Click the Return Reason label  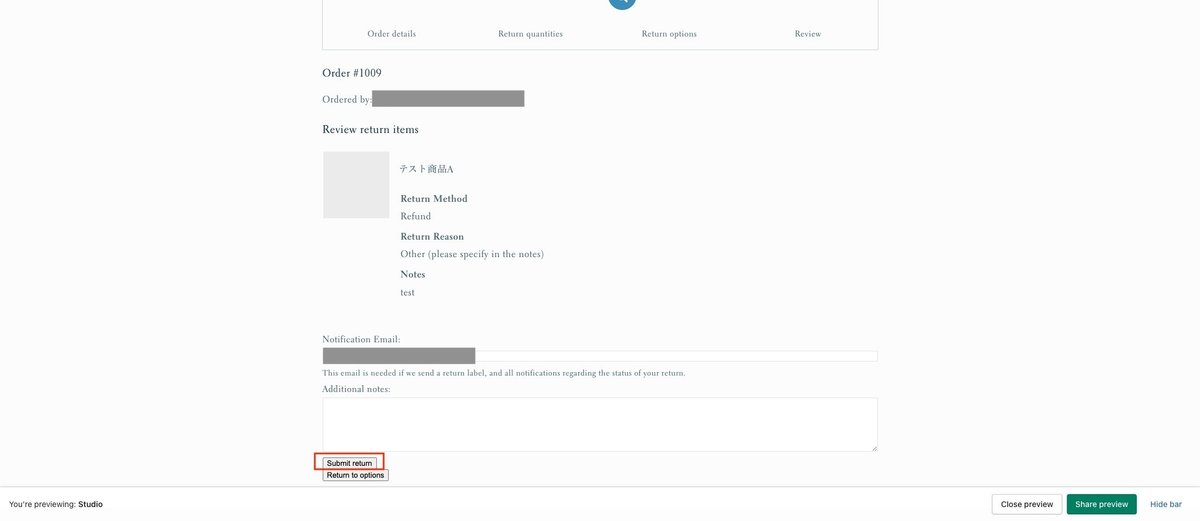coord(432,236)
